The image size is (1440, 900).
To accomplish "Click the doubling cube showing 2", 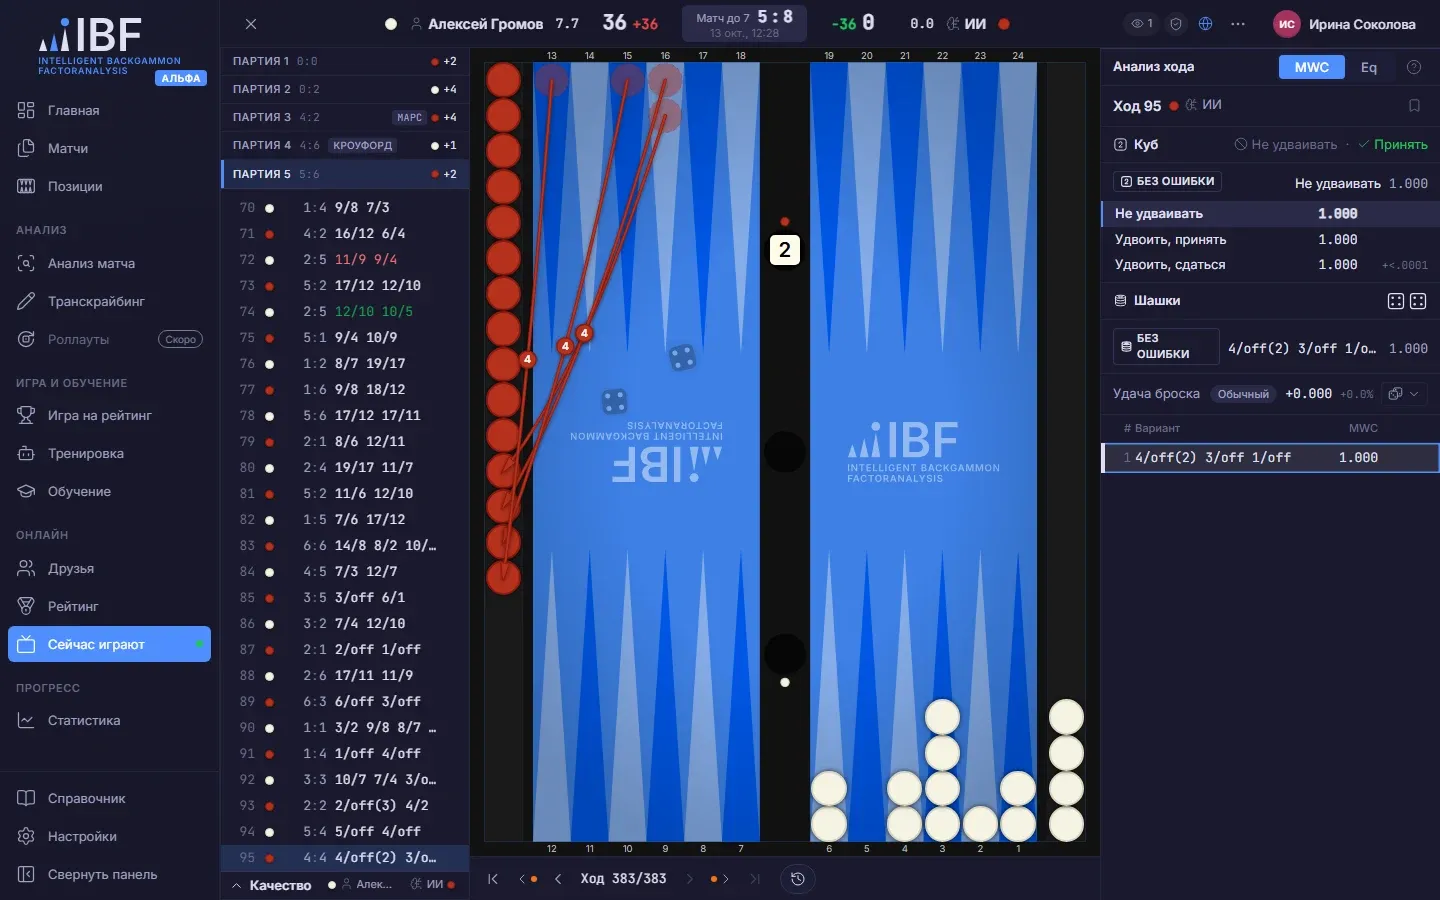I will pos(785,250).
